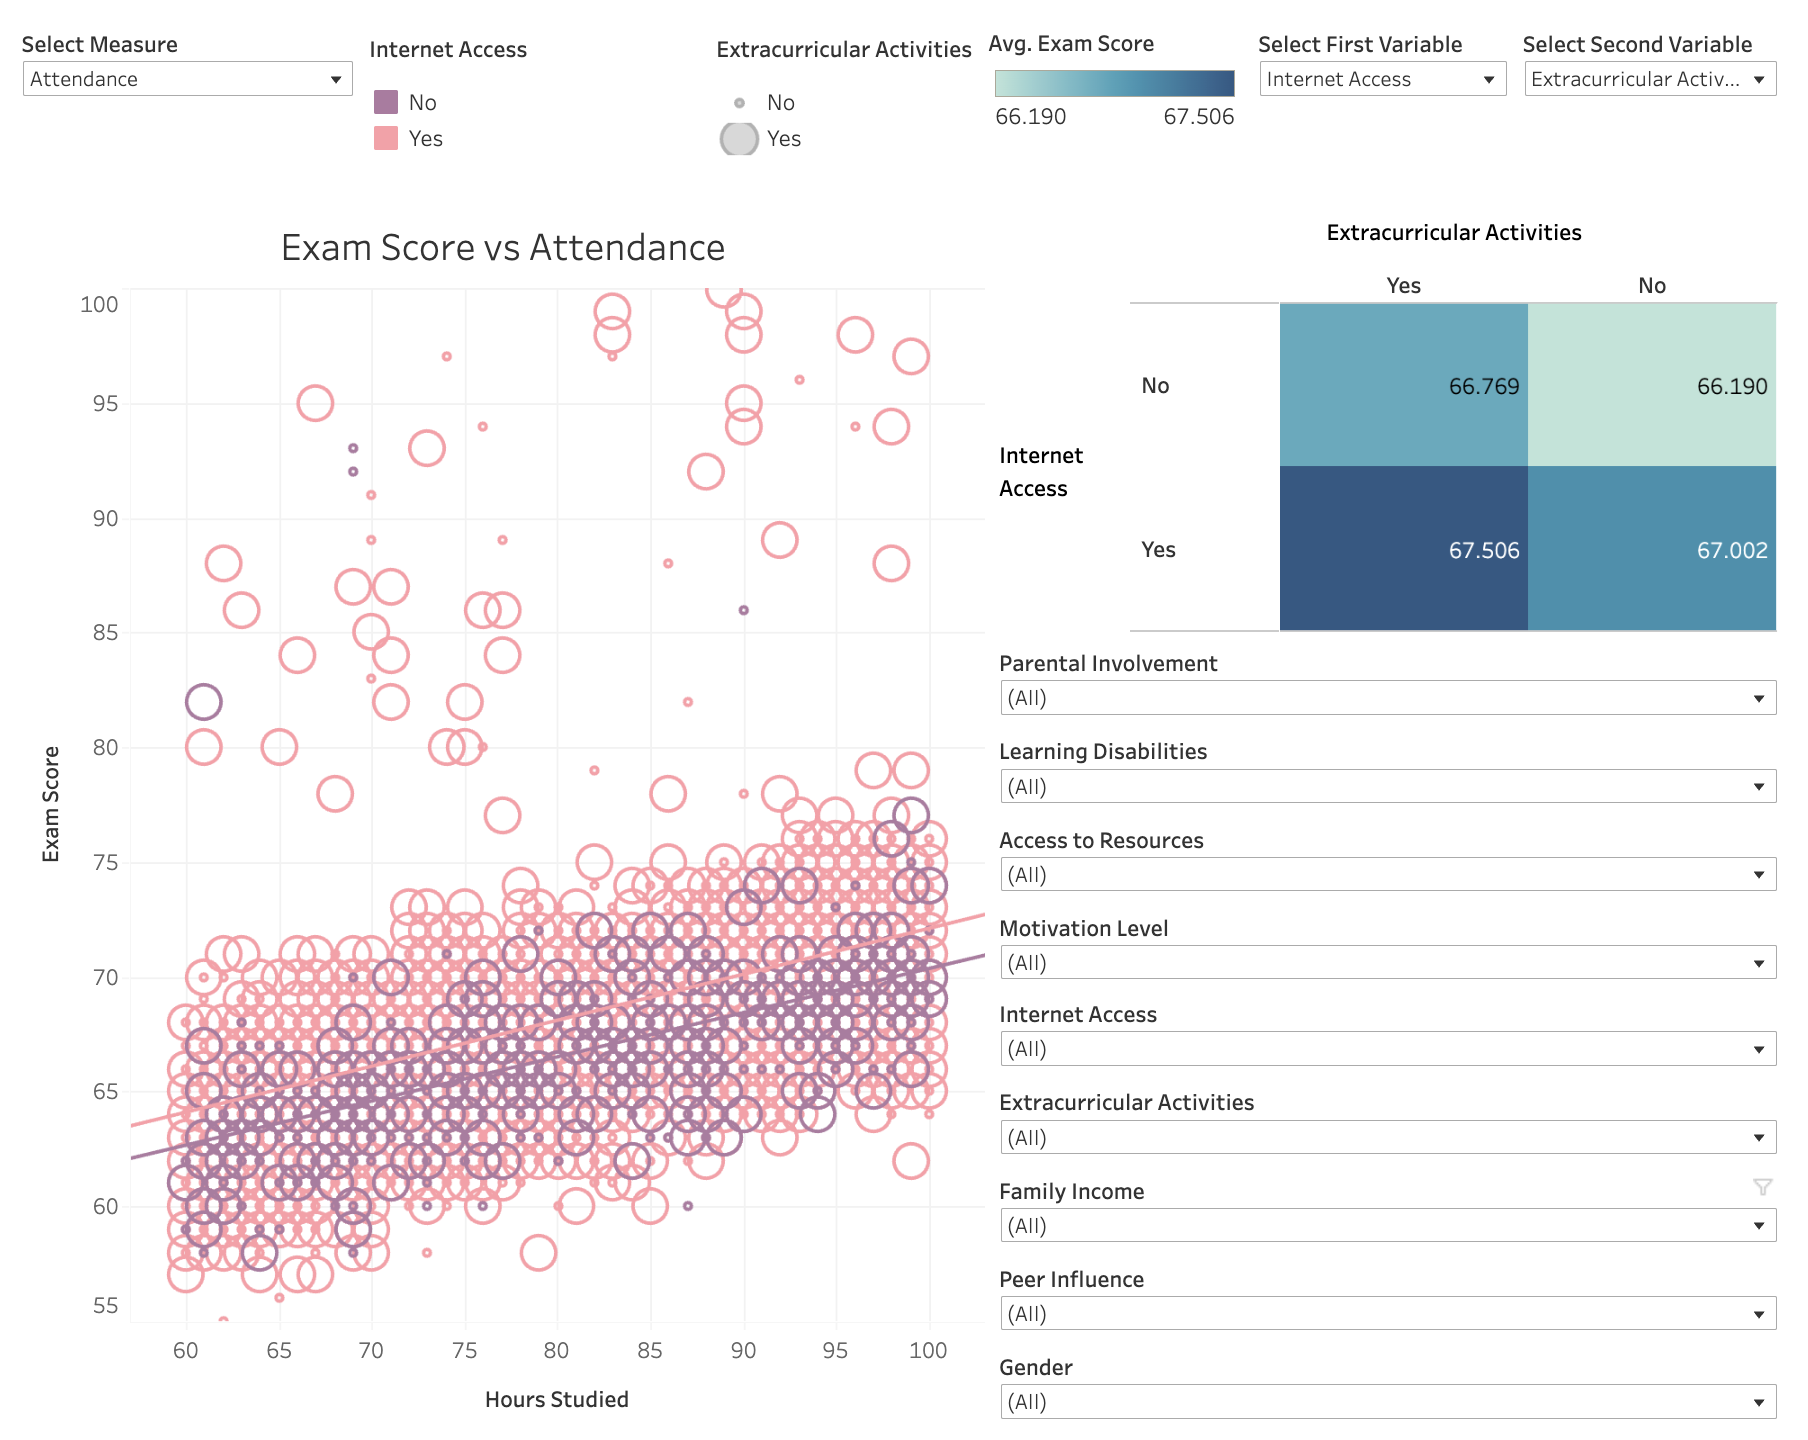Screen dimensions: 1808x1440
Task: Expand the Motivation Level filter dropdown
Action: tap(1387, 963)
